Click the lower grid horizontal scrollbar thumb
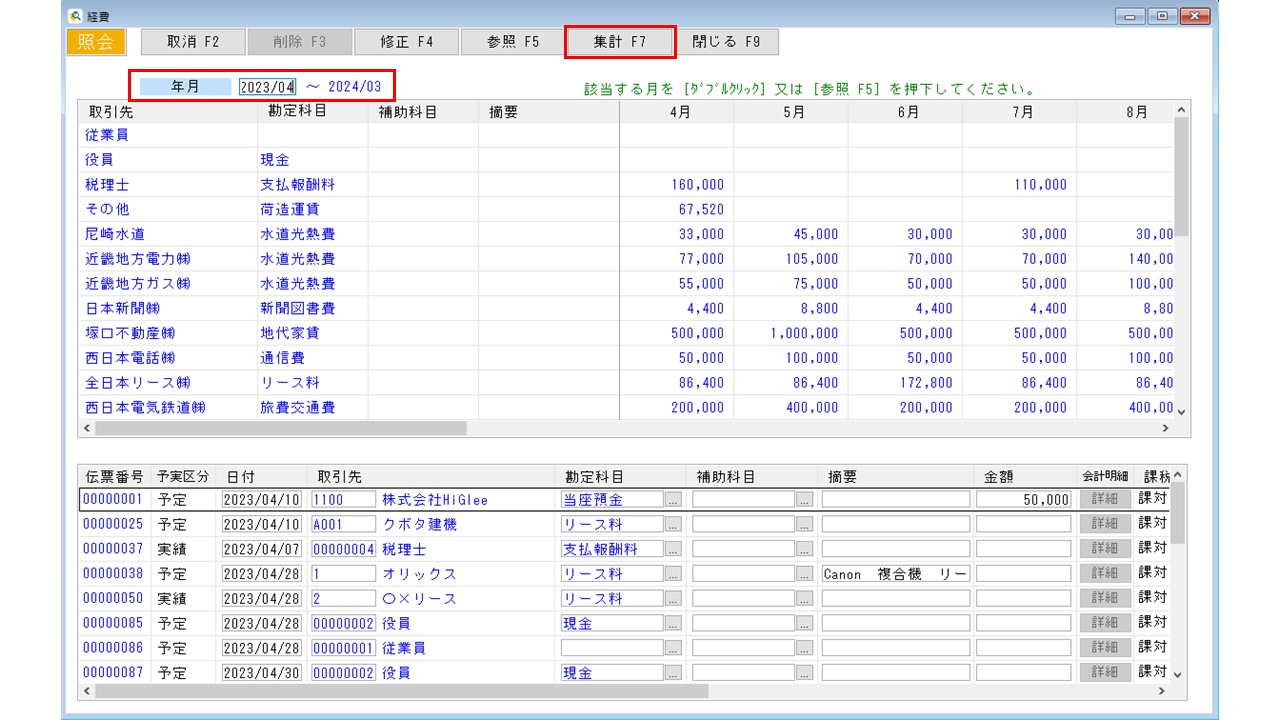Image resolution: width=1280 pixels, height=720 pixels. coord(402,691)
